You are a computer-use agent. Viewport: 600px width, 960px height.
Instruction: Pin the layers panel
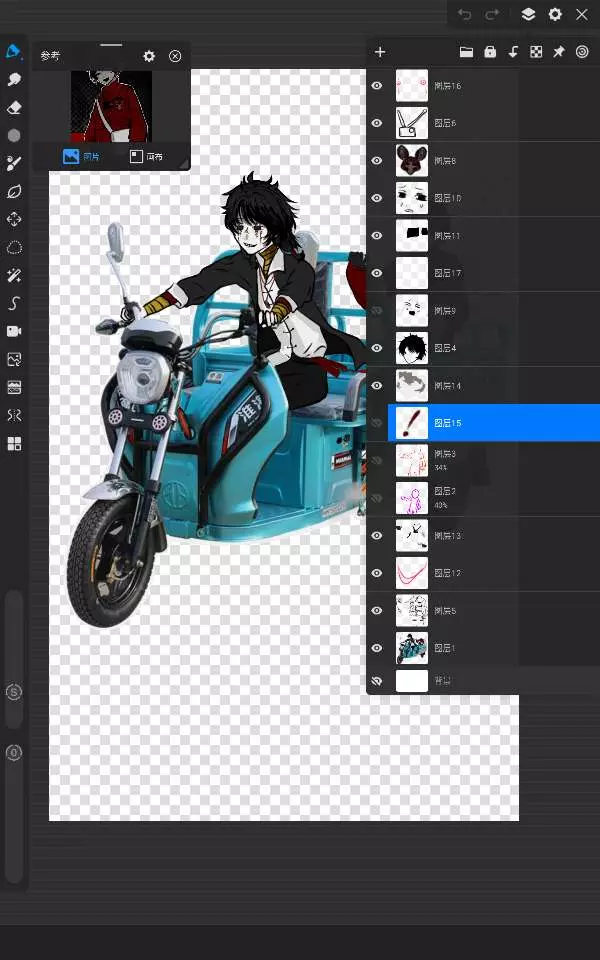[x=559, y=52]
